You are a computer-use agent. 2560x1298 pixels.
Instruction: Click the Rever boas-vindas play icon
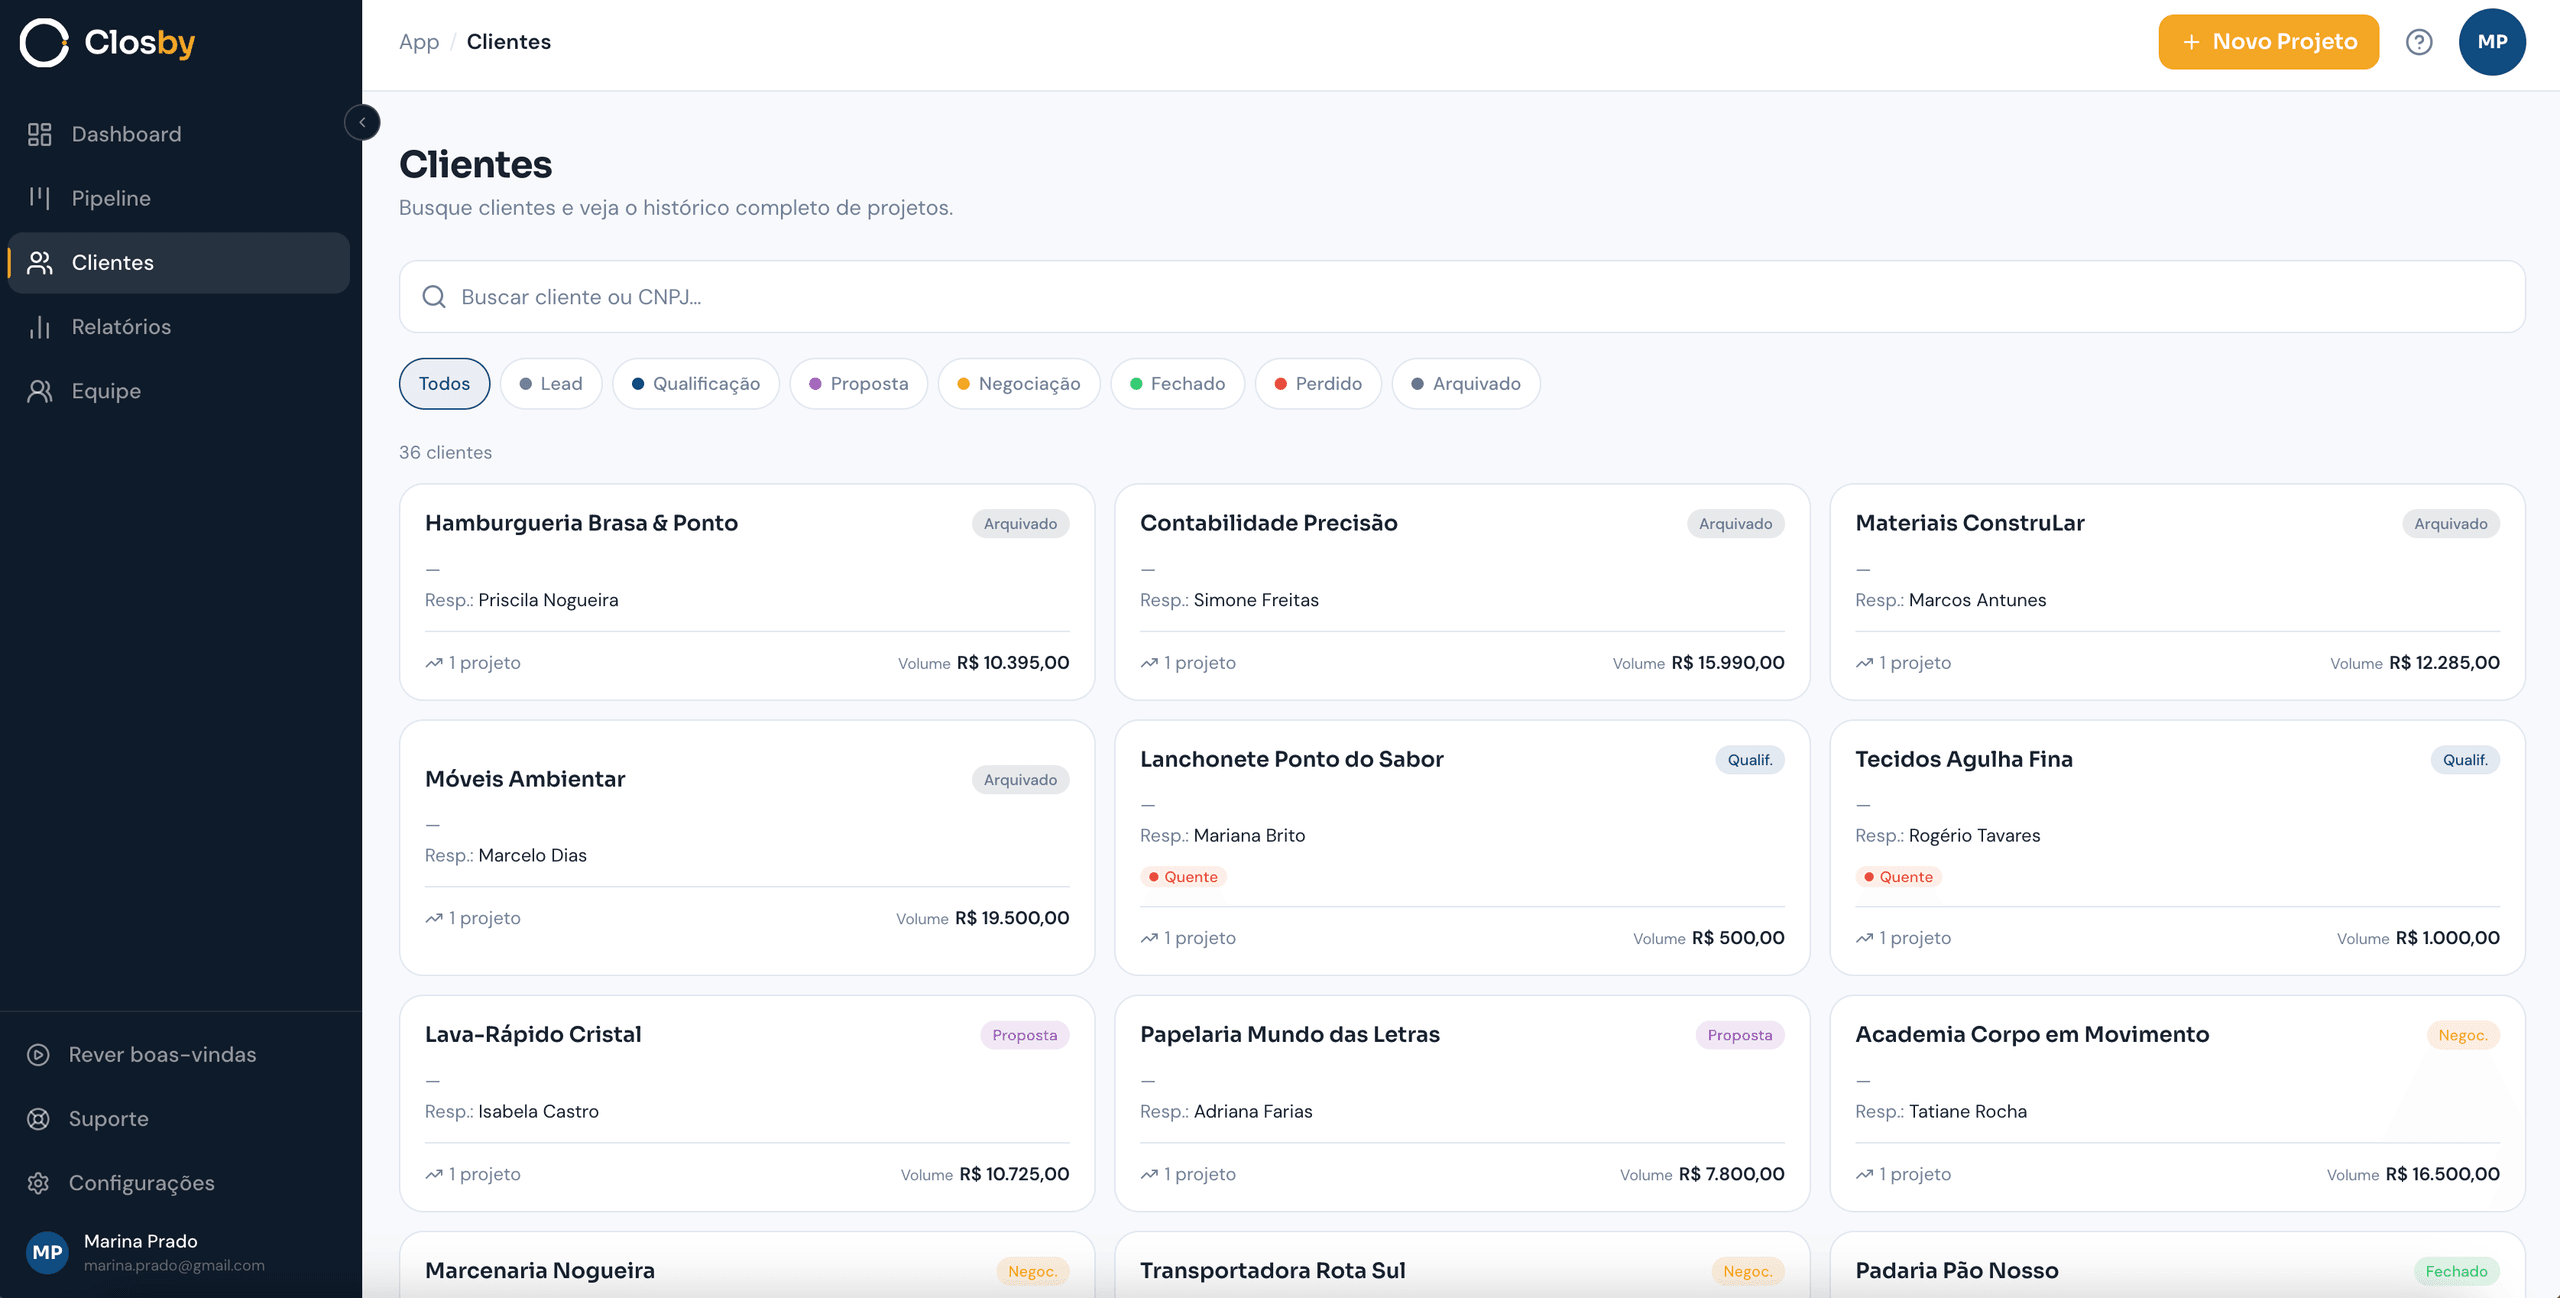(x=38, y=1054)
